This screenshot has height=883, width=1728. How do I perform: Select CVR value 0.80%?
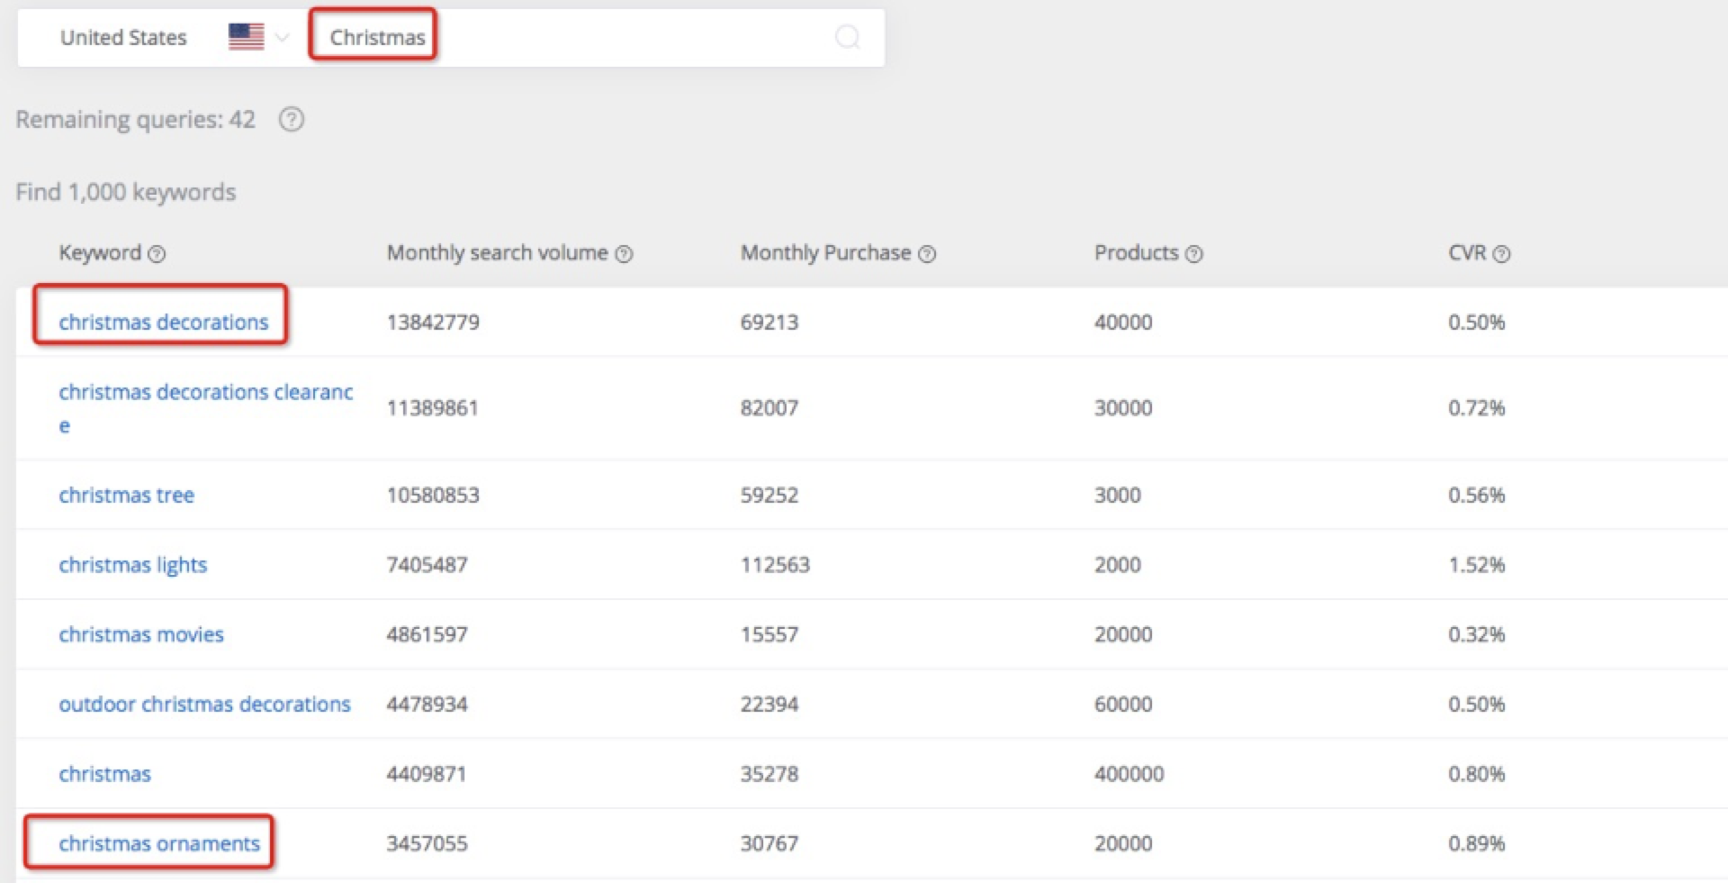tap(1477, 774)
